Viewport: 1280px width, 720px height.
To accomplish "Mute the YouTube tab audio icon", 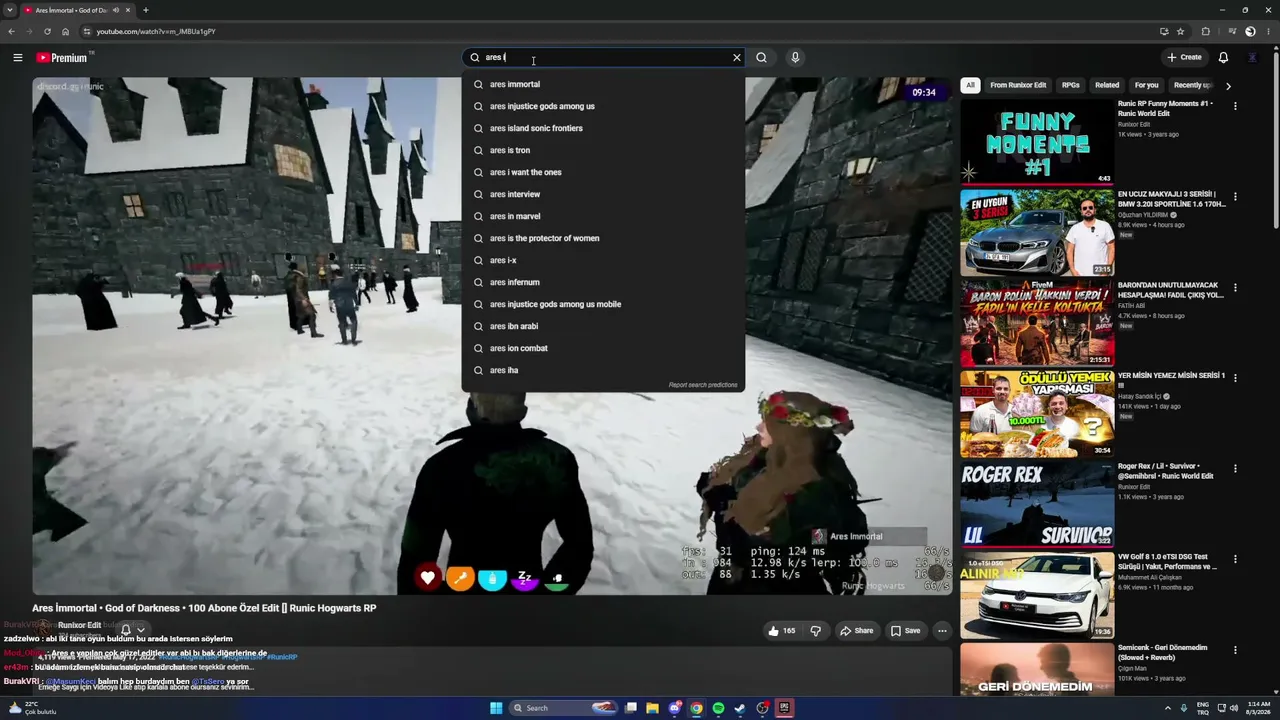I will 116,10.
